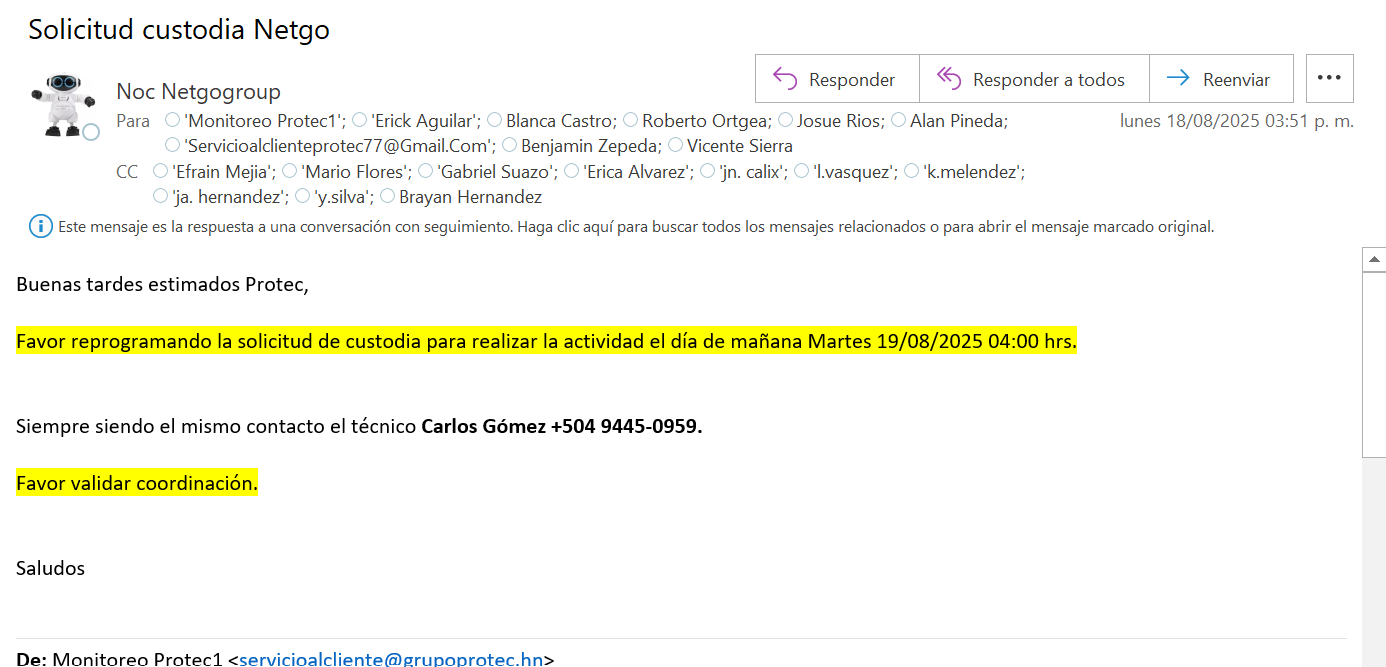Click the scrollbar up arrow

coord(1374,260)
